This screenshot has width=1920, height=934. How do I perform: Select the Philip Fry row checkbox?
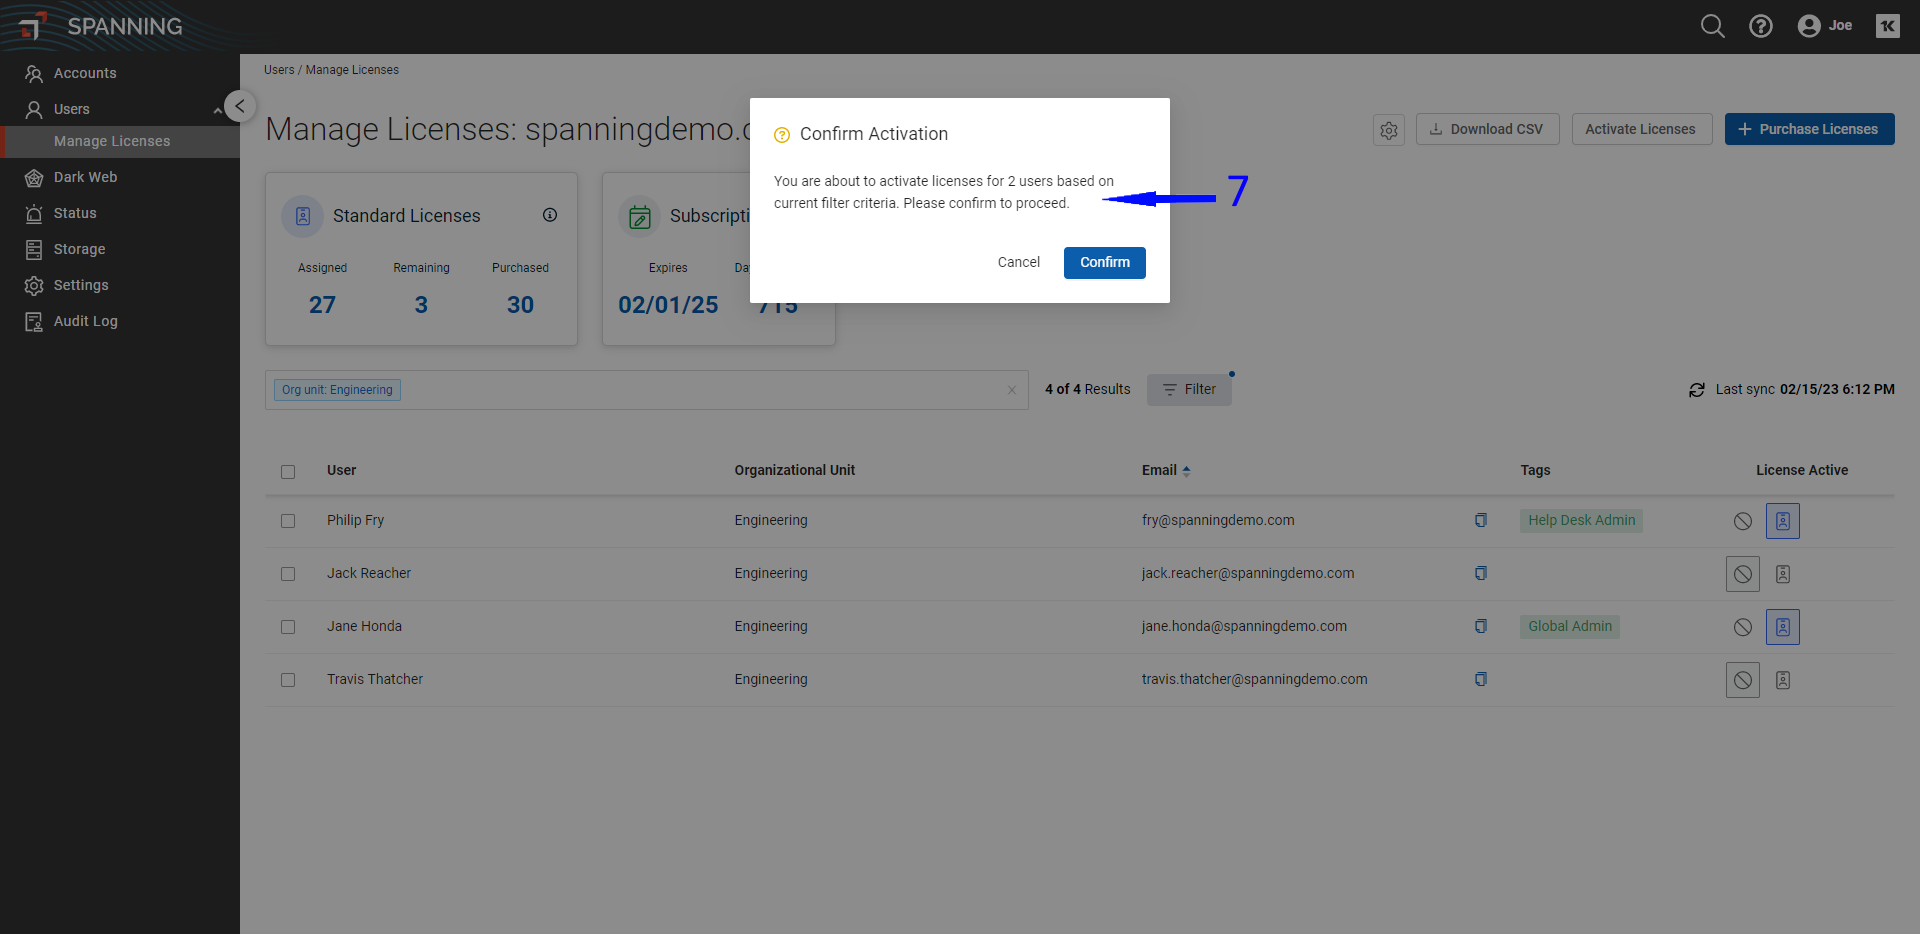tap(288, 521)
